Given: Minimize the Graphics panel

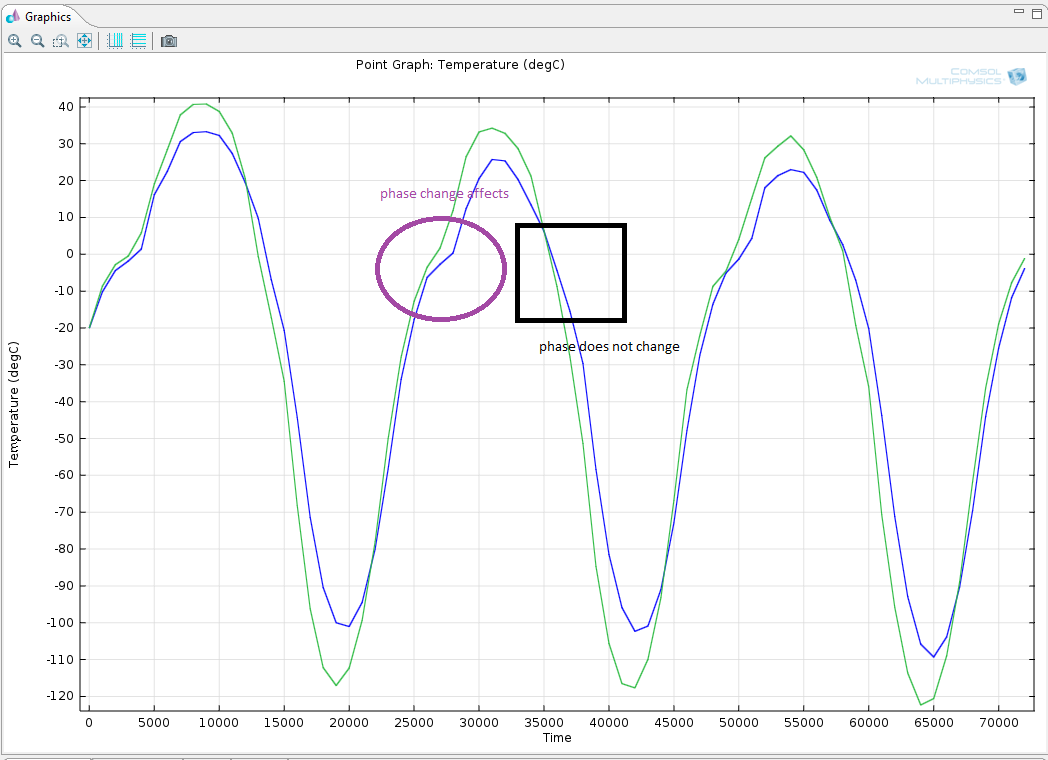Looking at the screenshot, I should (1019, 12).
